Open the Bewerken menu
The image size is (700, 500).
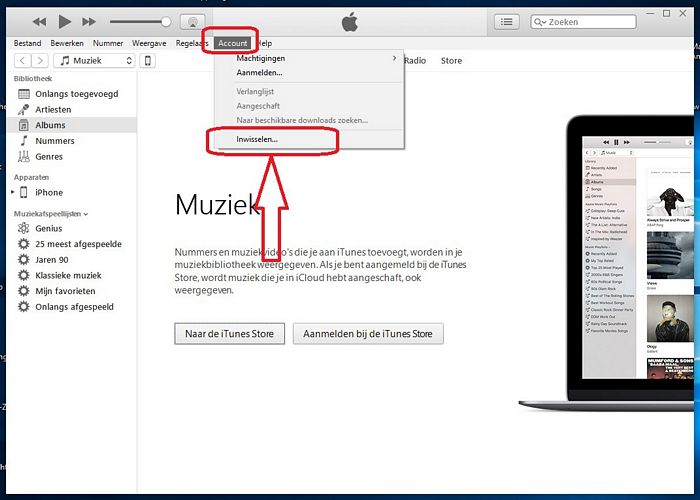67,43
